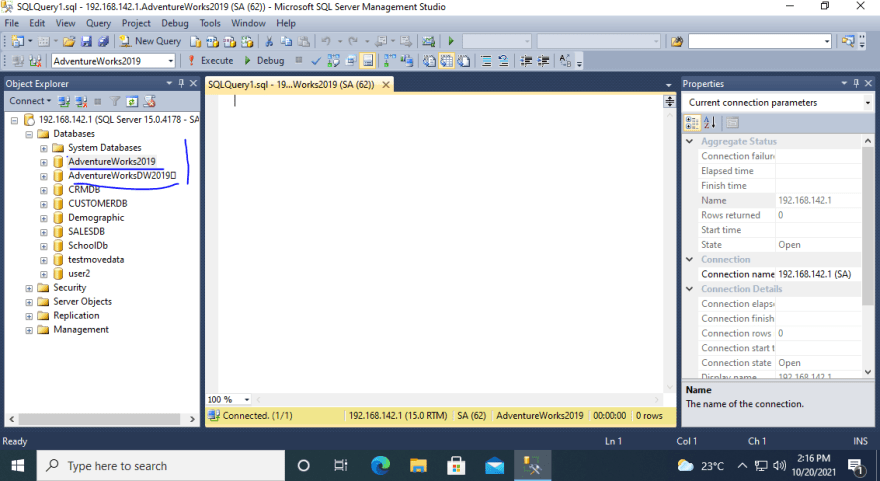
Task: Collapse the Databases folder
Action: pyautogui.click(x=29, y=134)
